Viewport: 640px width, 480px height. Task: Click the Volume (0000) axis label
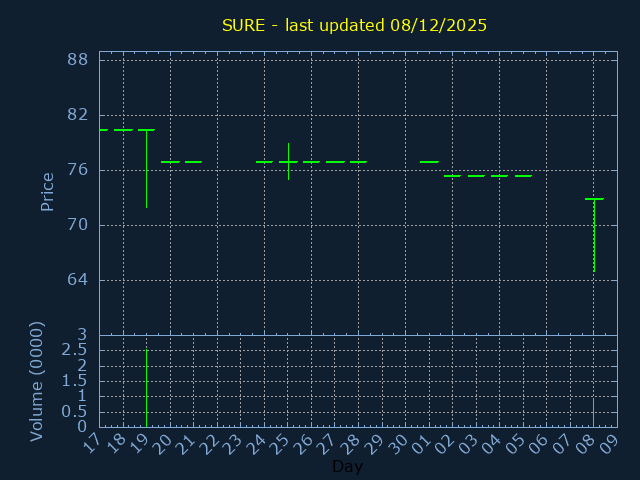point(37,381)
